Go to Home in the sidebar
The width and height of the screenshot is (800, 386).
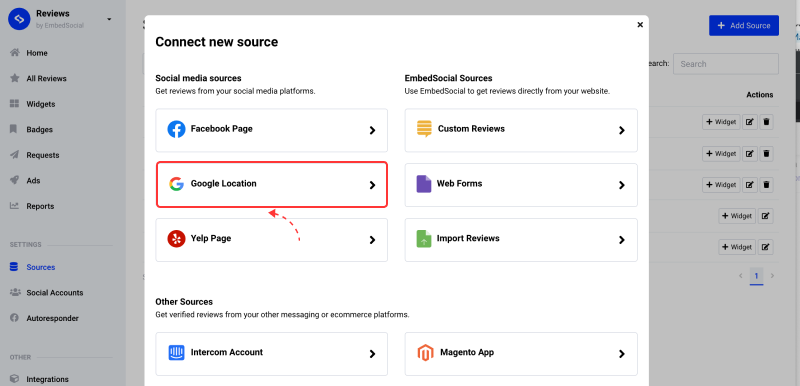pos(37,53)
